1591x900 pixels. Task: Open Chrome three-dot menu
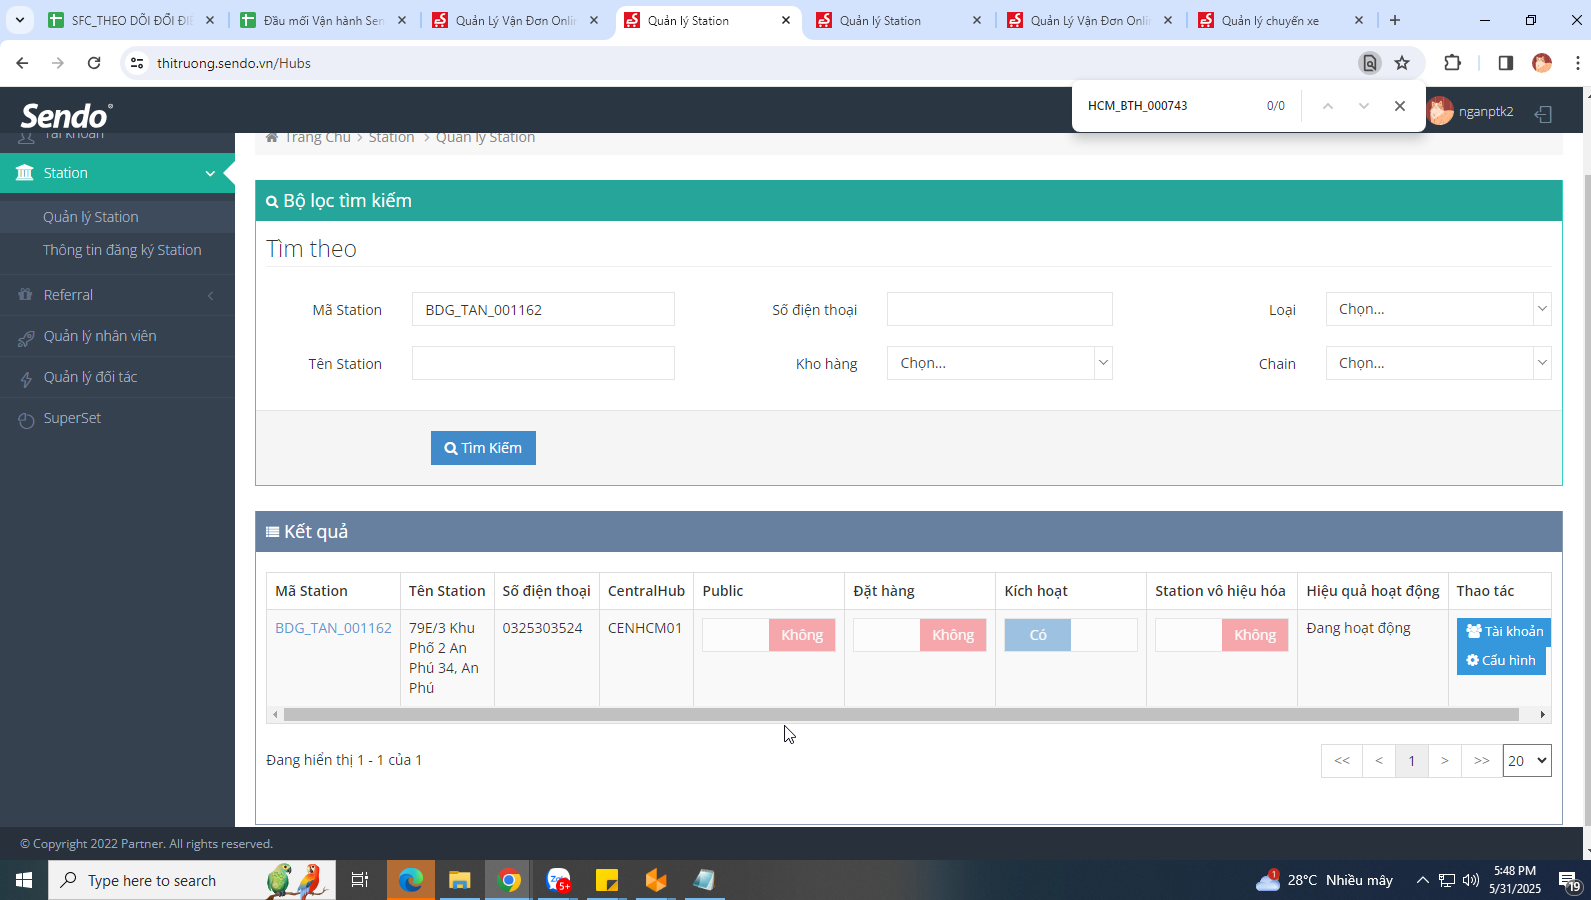pos(1577,63)
